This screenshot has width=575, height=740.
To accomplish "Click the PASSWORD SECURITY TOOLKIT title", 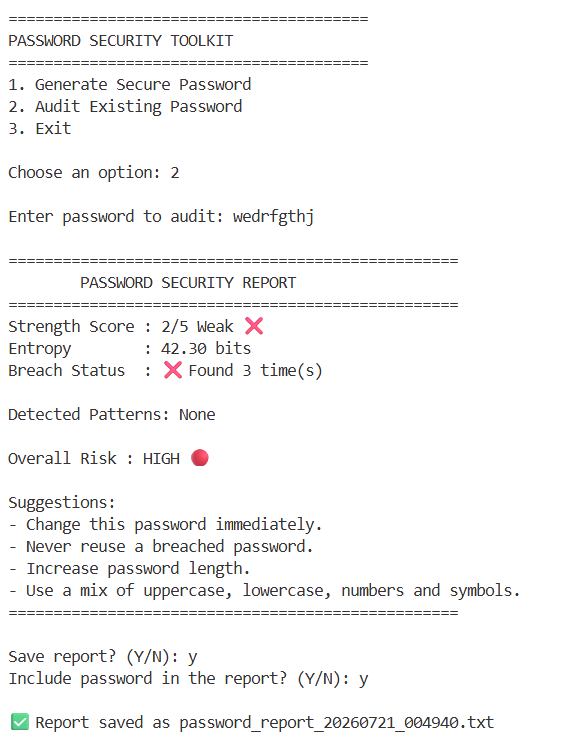I will [x=121, y=41].
